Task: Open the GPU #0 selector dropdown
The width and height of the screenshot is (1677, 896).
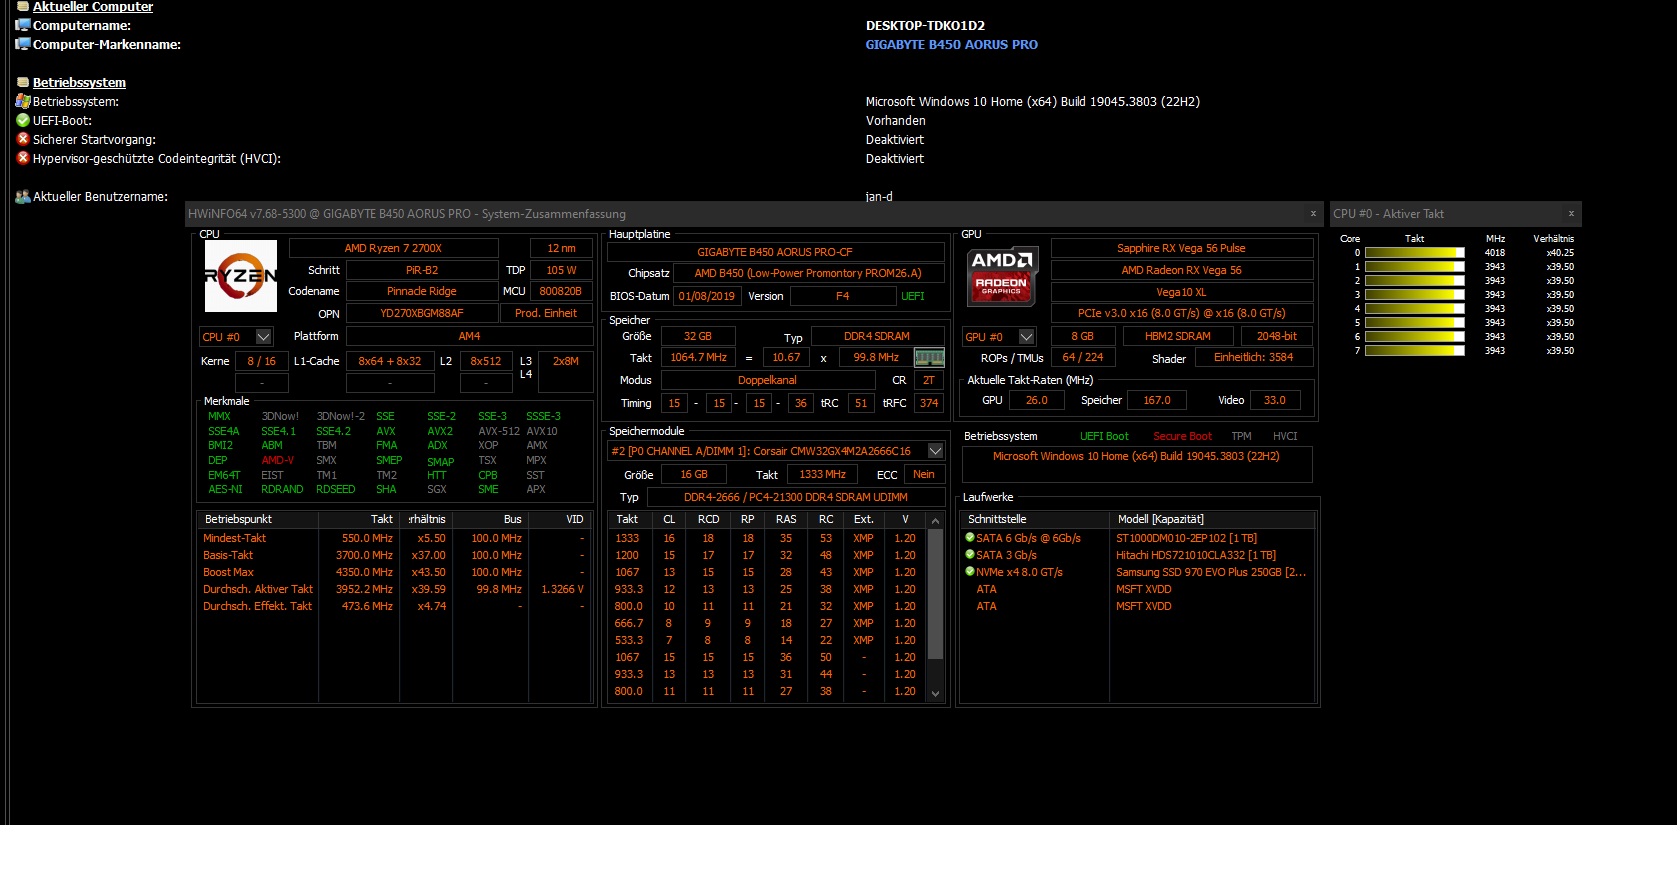Action: tap(1026, 337)
